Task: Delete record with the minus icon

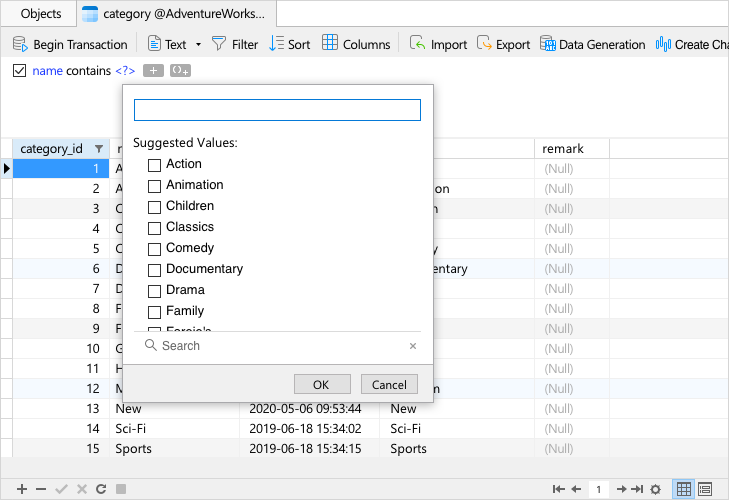Action: tap(41, 489)
